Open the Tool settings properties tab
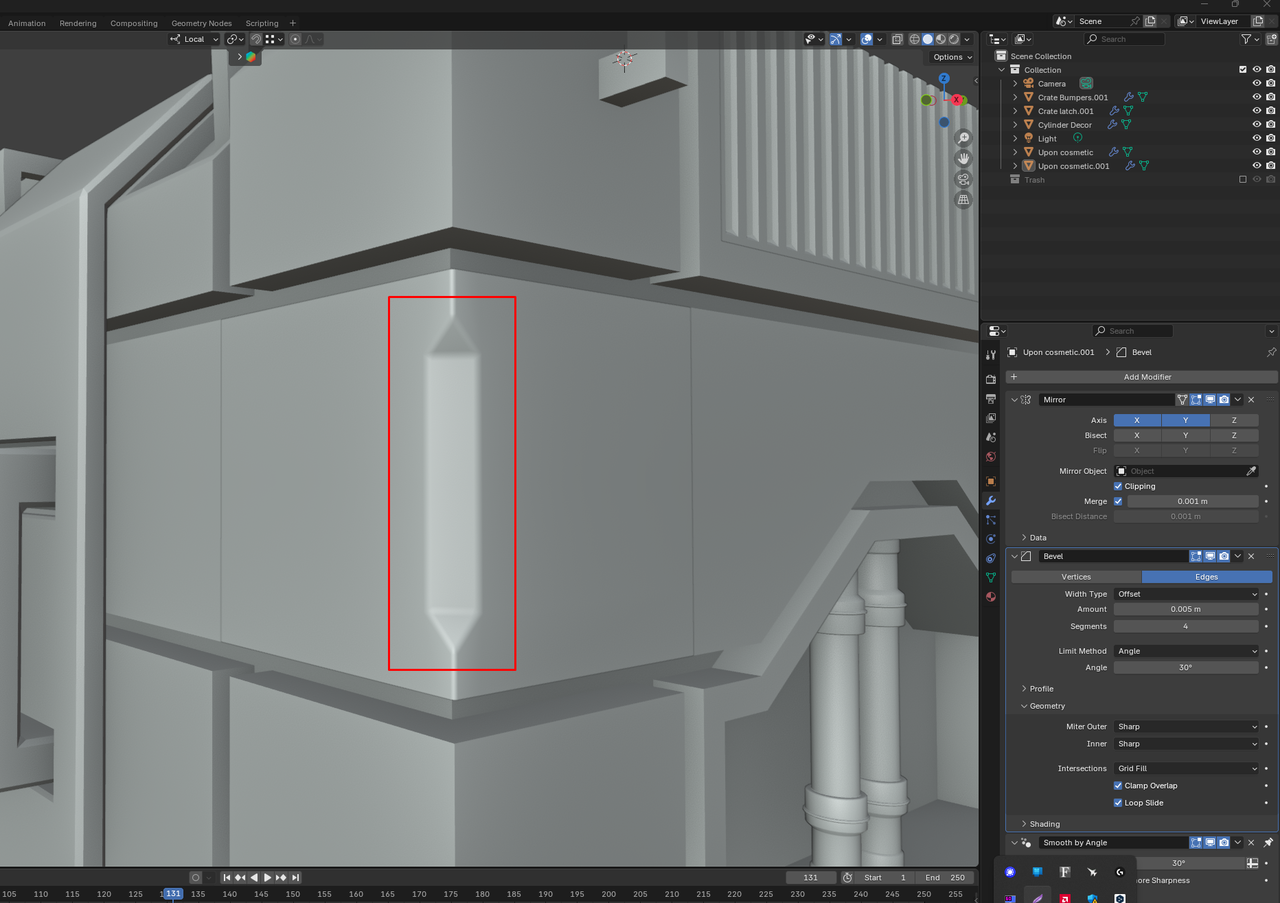1280x903 pixels. pos(991,355)
